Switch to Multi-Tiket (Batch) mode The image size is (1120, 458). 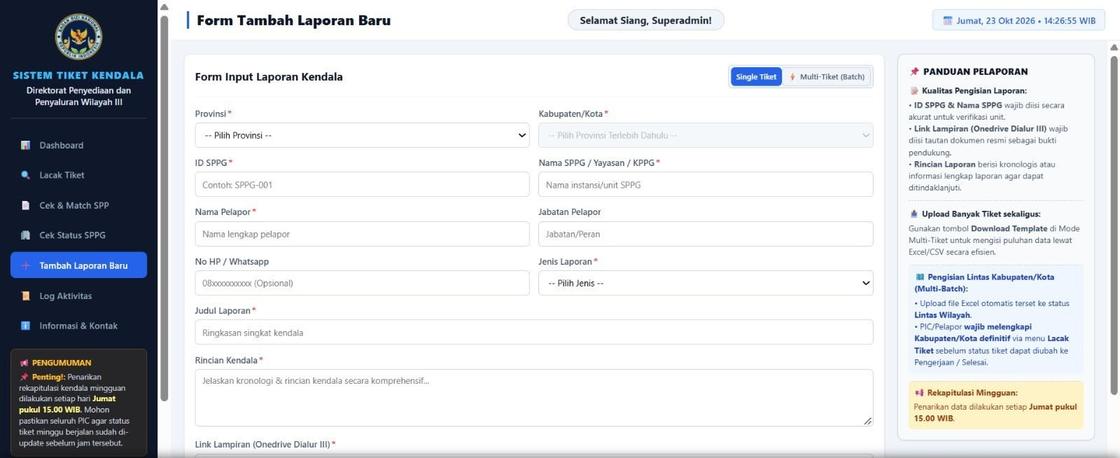pyautogui.click(x=827, y=76)
